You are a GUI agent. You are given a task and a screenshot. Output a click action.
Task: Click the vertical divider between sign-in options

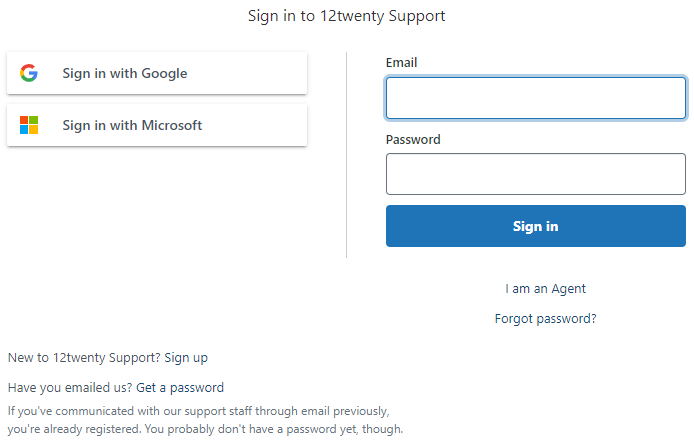click(346, 155)
